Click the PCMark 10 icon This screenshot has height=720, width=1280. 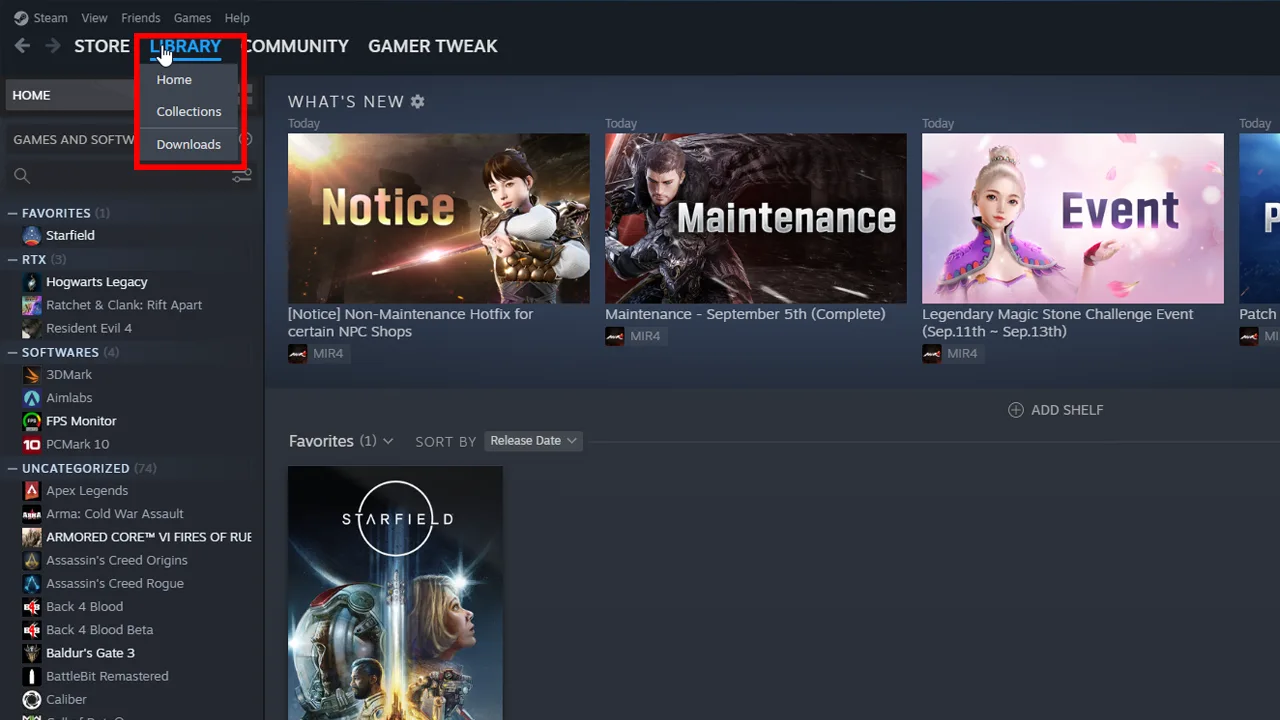click(x=32, y=444)
